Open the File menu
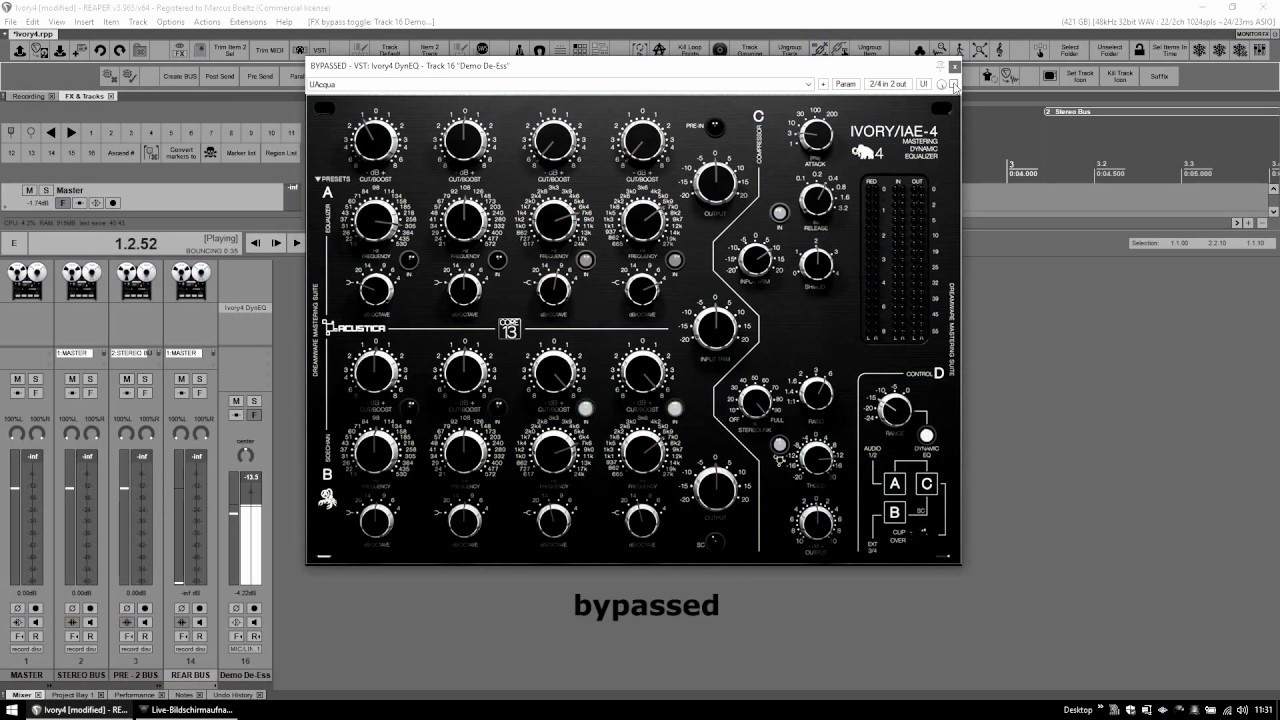 pyautogui.click(x=11, y=21)
